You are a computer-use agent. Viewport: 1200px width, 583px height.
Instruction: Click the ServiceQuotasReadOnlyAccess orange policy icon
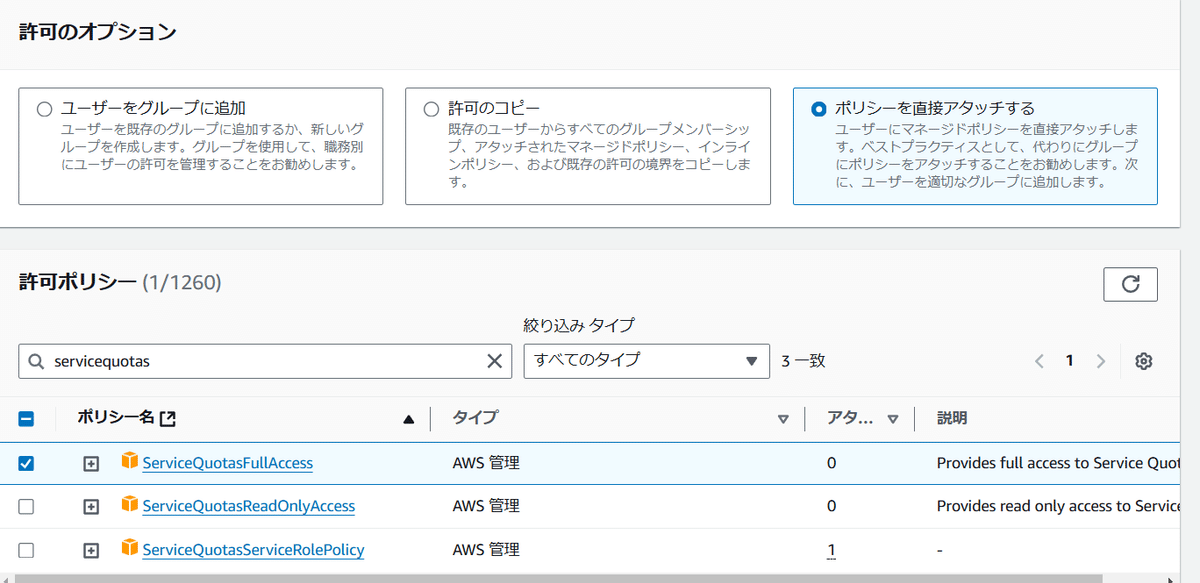(x=129, y=505)
